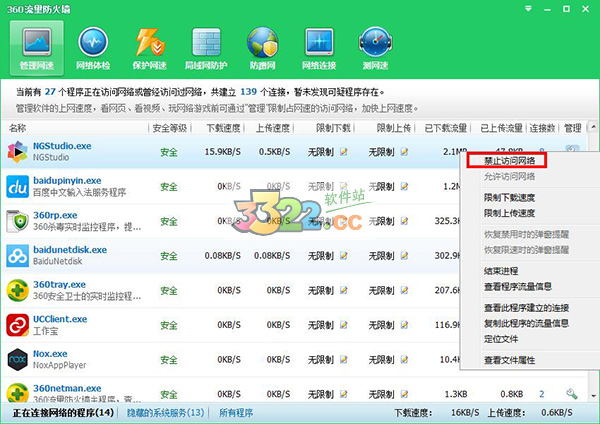This screenshot has width=600, height=424.
Task: Edit download limit for UCClient.exe
Action: pyautogui.click(x=344, y=325)
